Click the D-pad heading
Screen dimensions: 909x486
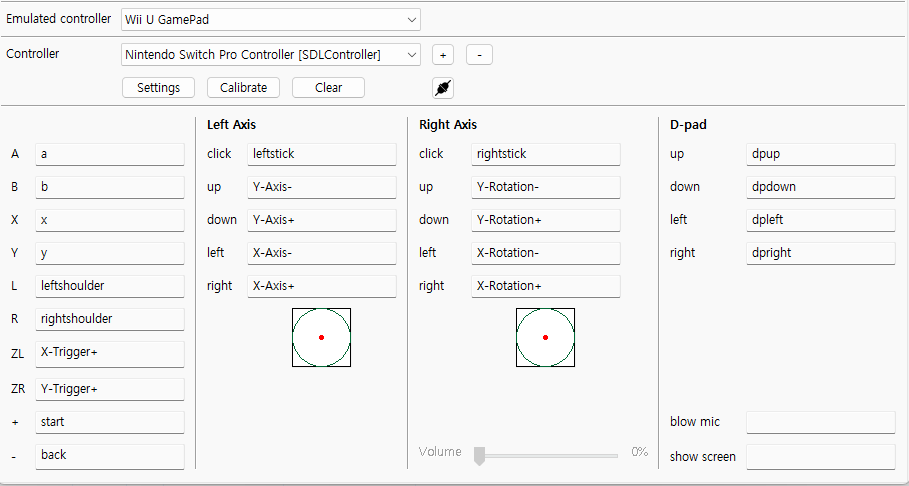tap(688, 124)
